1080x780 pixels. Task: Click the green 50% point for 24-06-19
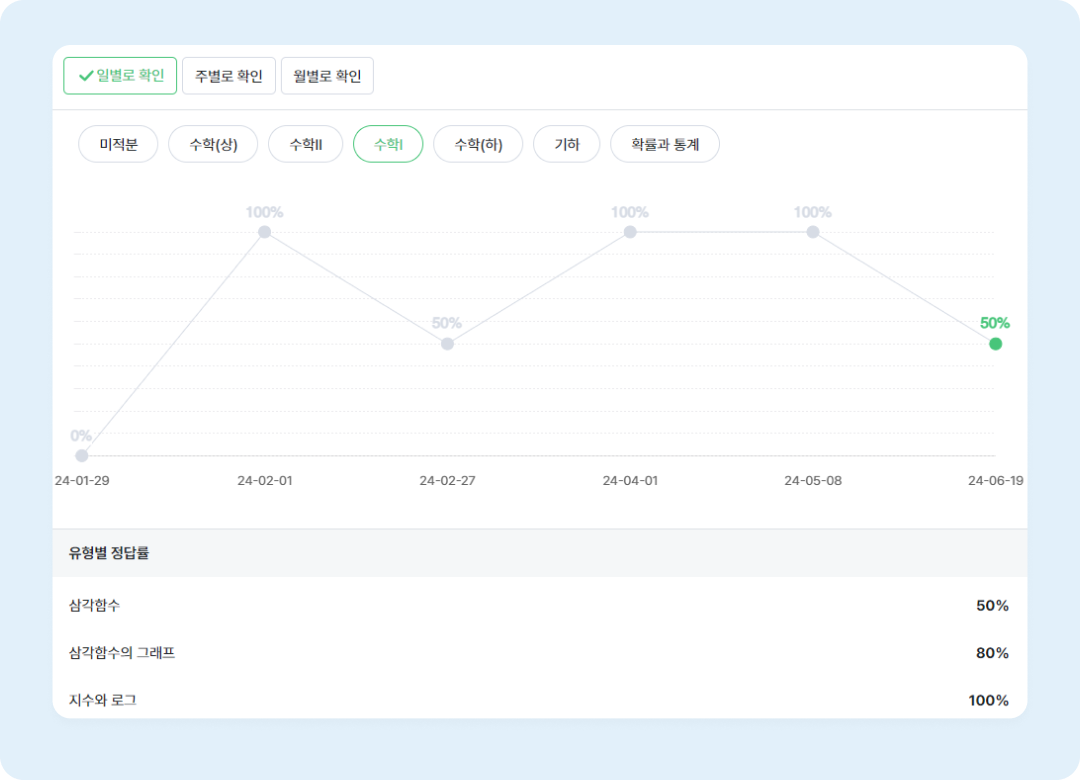995,344
